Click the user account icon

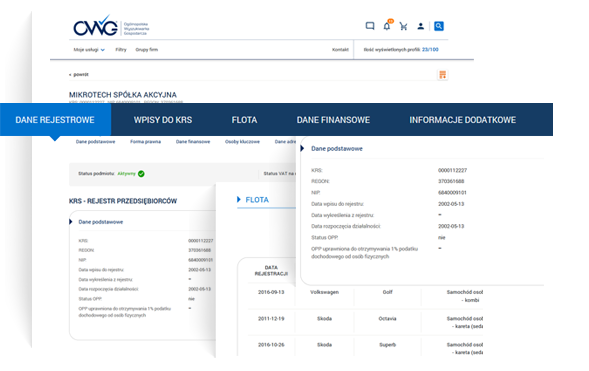tap(421, 26)
